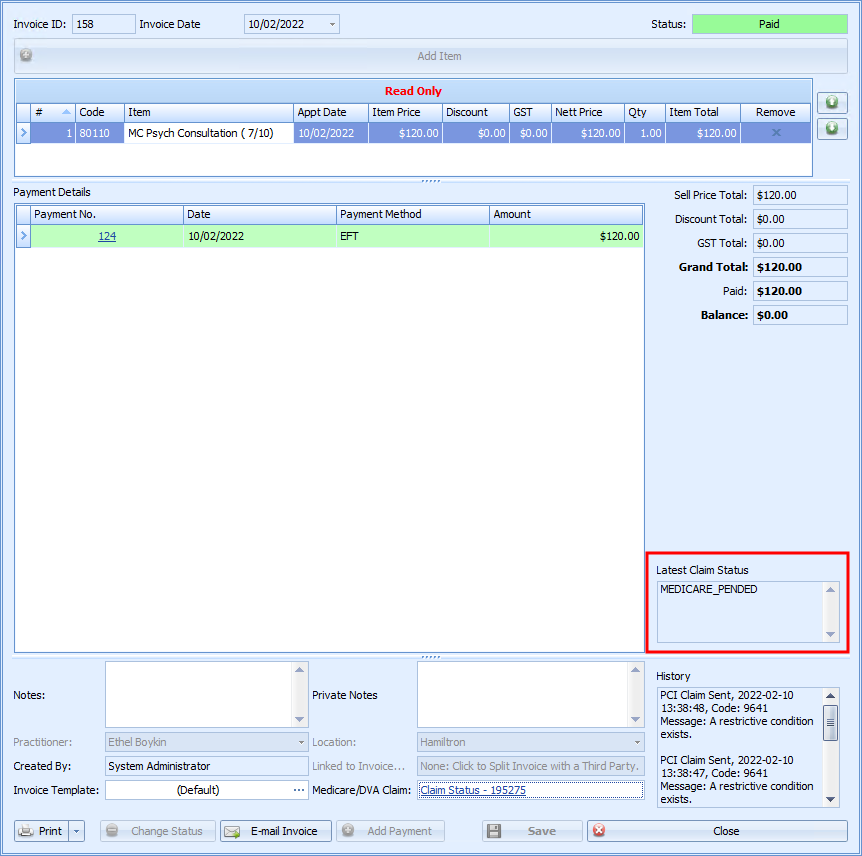862x856 pixels.
Task: Click the Created By field
Action: (x=206, y=766)
